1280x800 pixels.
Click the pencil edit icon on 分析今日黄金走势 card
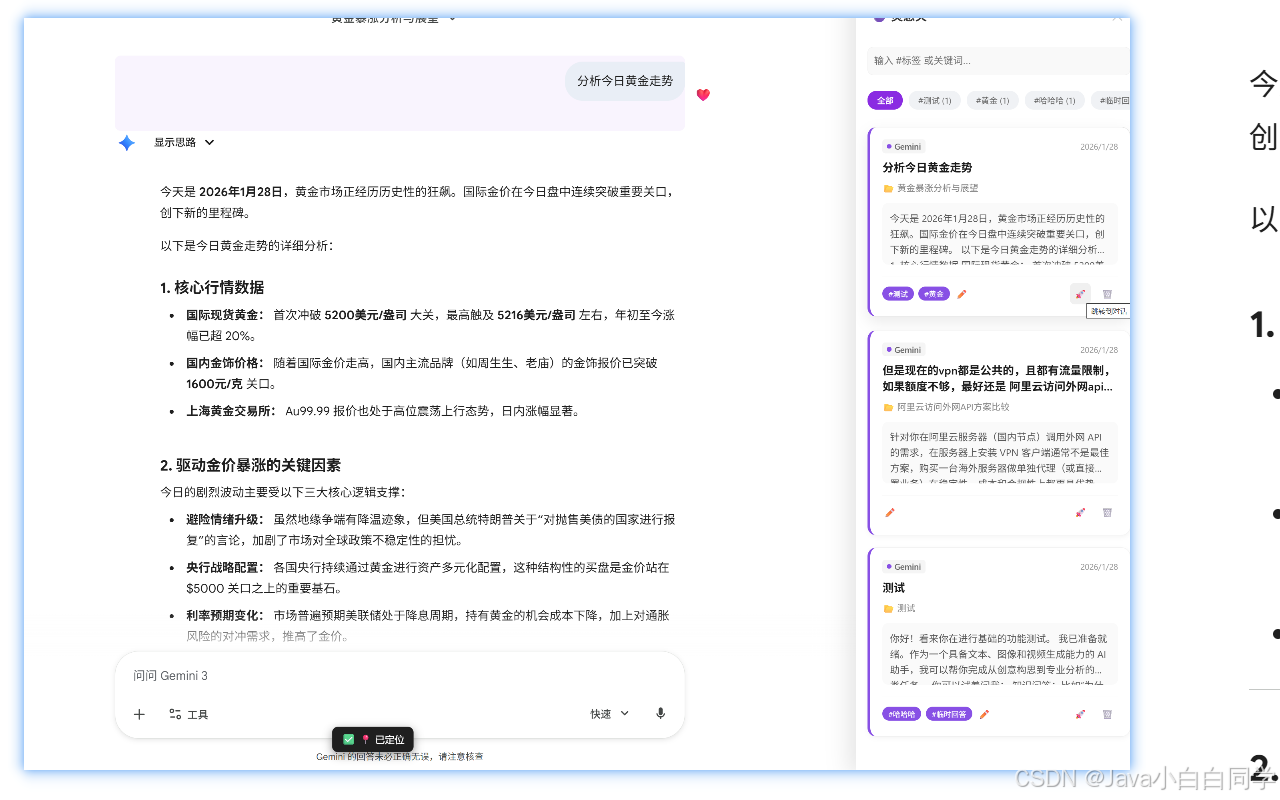[962, 293]
